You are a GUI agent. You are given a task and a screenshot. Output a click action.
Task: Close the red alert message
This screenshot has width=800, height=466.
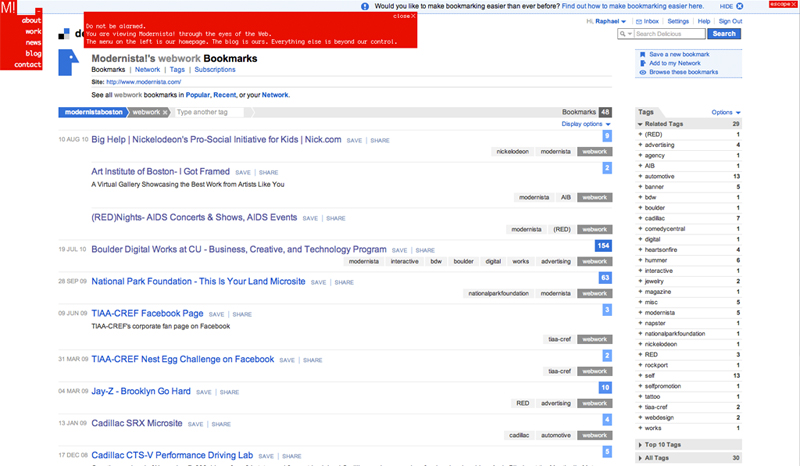[x=404, y=16]
